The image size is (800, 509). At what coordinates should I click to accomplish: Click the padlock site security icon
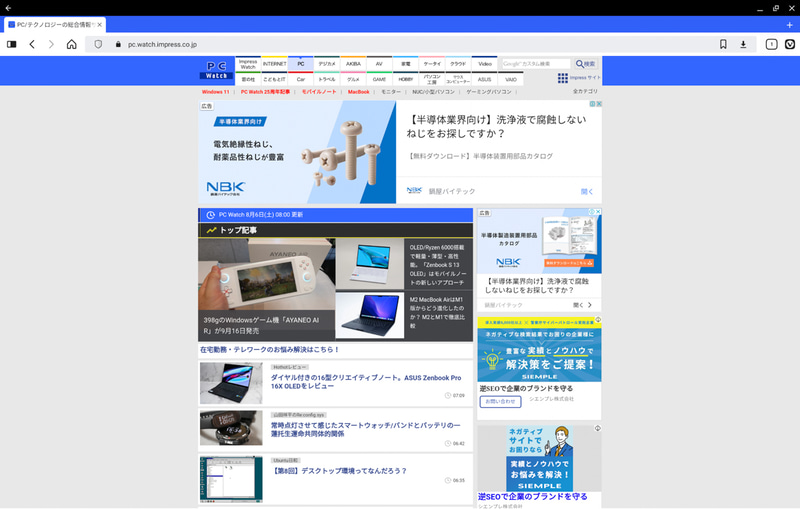[118, 44]
